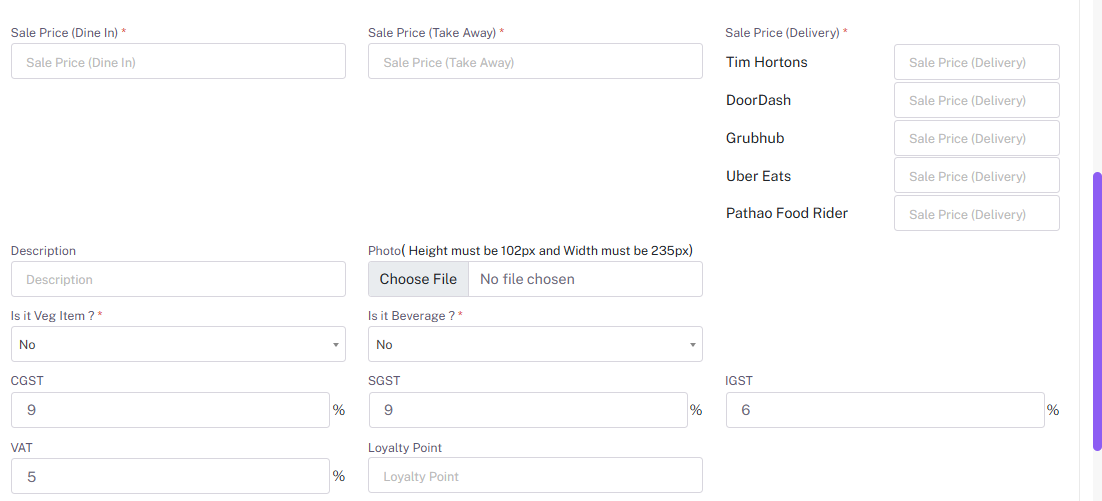Click the Sale Price (Dine In) field
Screen dimensions: 1102x501
(x=178, y=62)
